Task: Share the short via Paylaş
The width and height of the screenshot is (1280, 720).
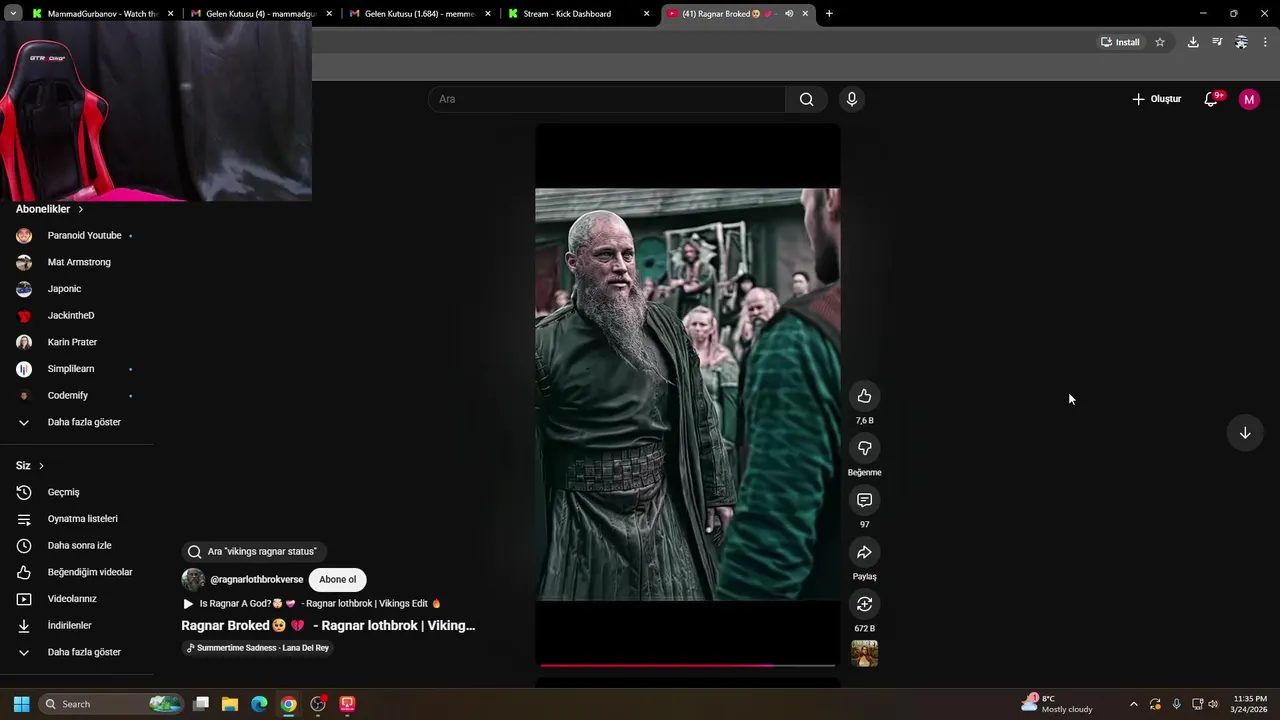Action: pyautogui.click(x=864, y=552)
